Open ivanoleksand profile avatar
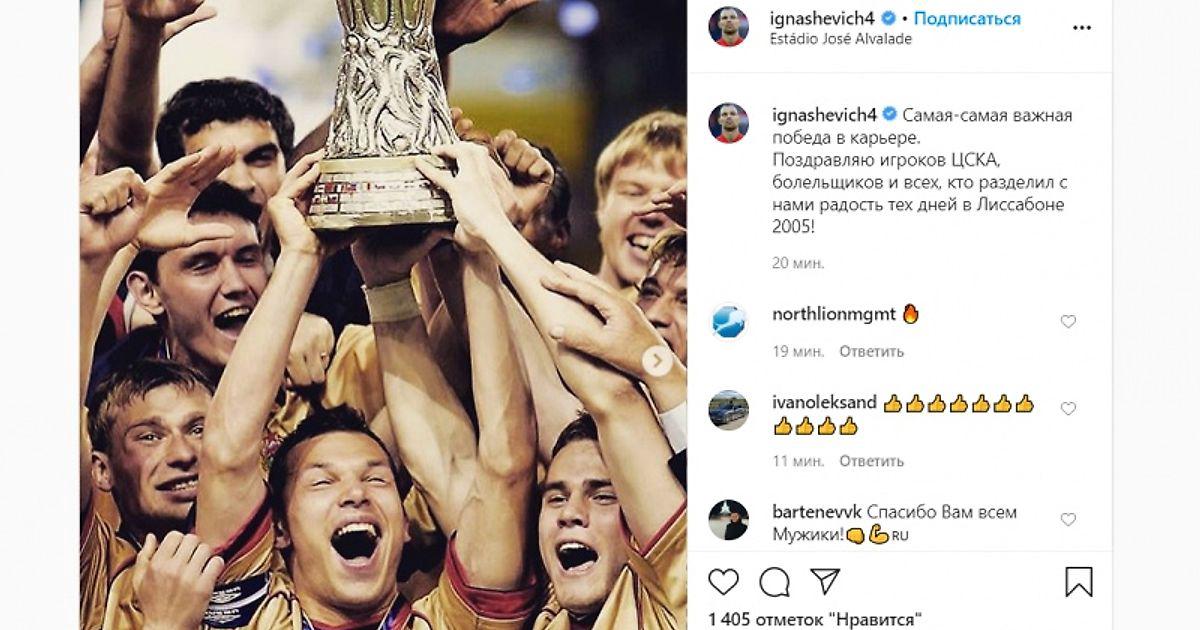 (x=729, y=410)
